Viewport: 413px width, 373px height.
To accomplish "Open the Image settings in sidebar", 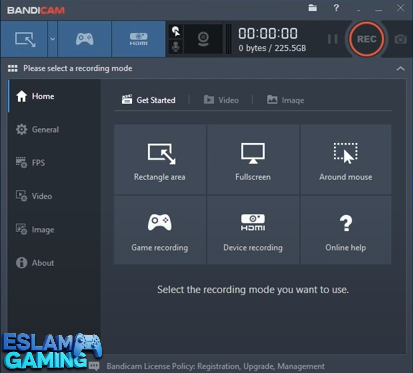I will click(54, 229).
